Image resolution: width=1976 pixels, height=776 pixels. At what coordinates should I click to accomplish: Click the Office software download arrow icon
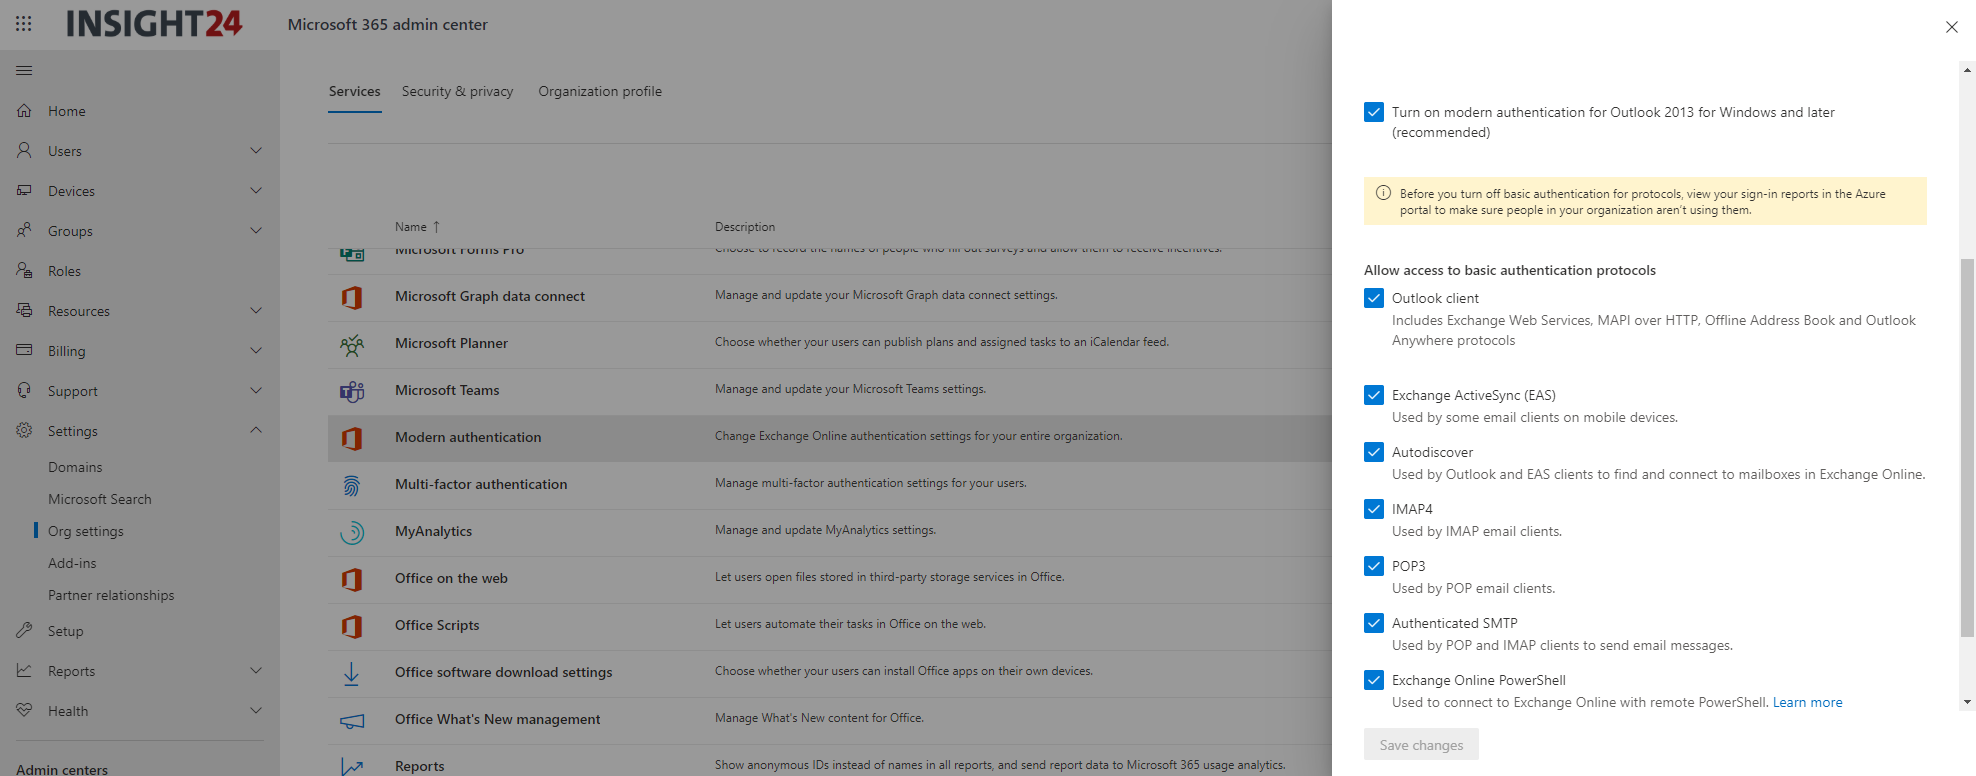coord(352,673)
